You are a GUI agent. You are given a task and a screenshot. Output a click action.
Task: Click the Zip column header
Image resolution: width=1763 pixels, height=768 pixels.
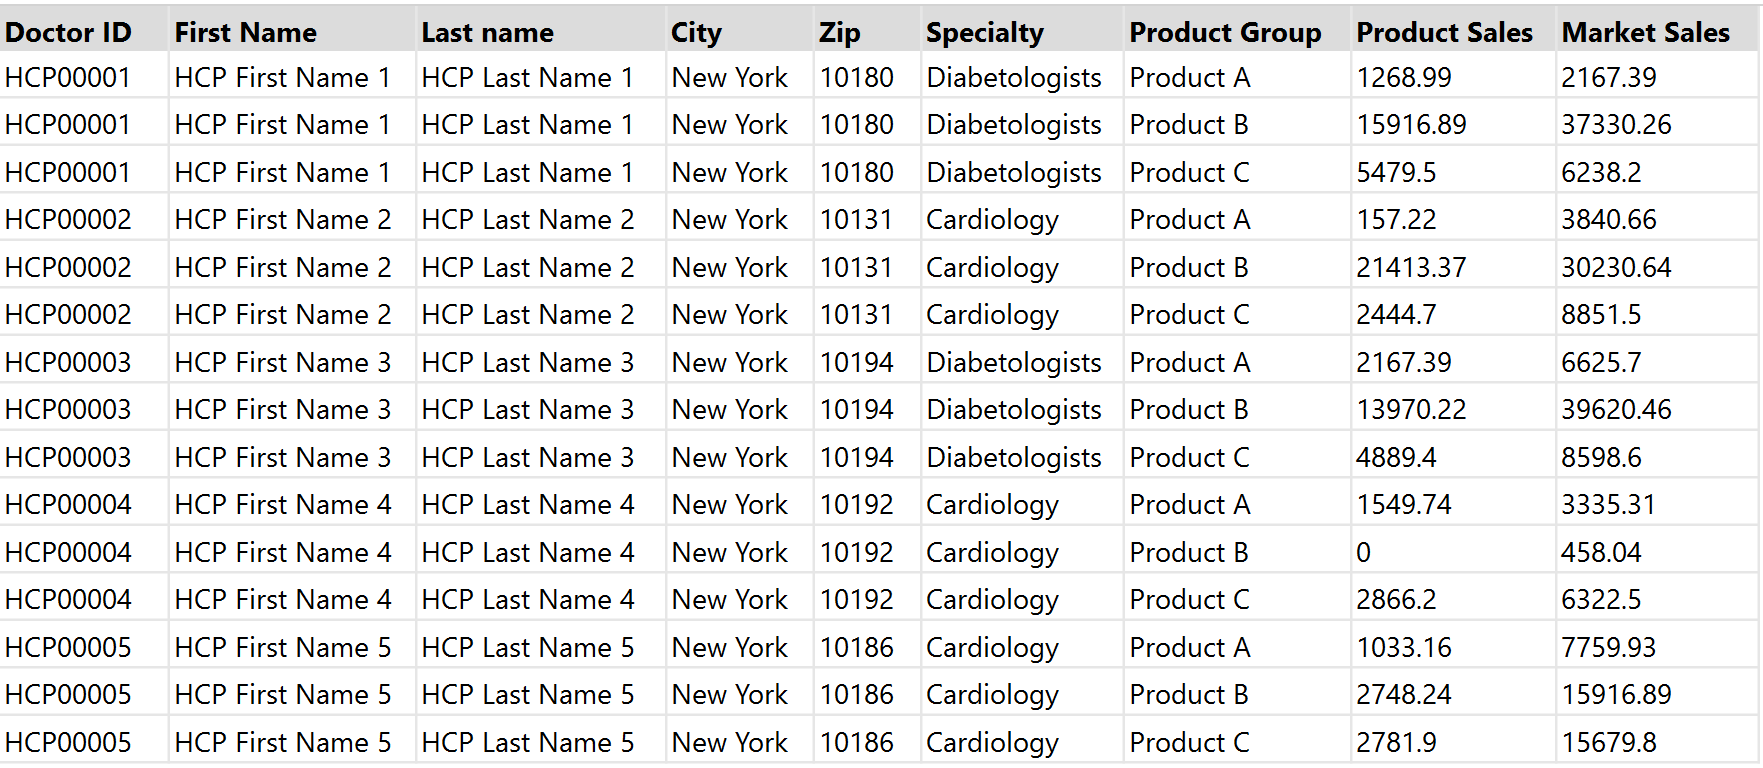839,32
